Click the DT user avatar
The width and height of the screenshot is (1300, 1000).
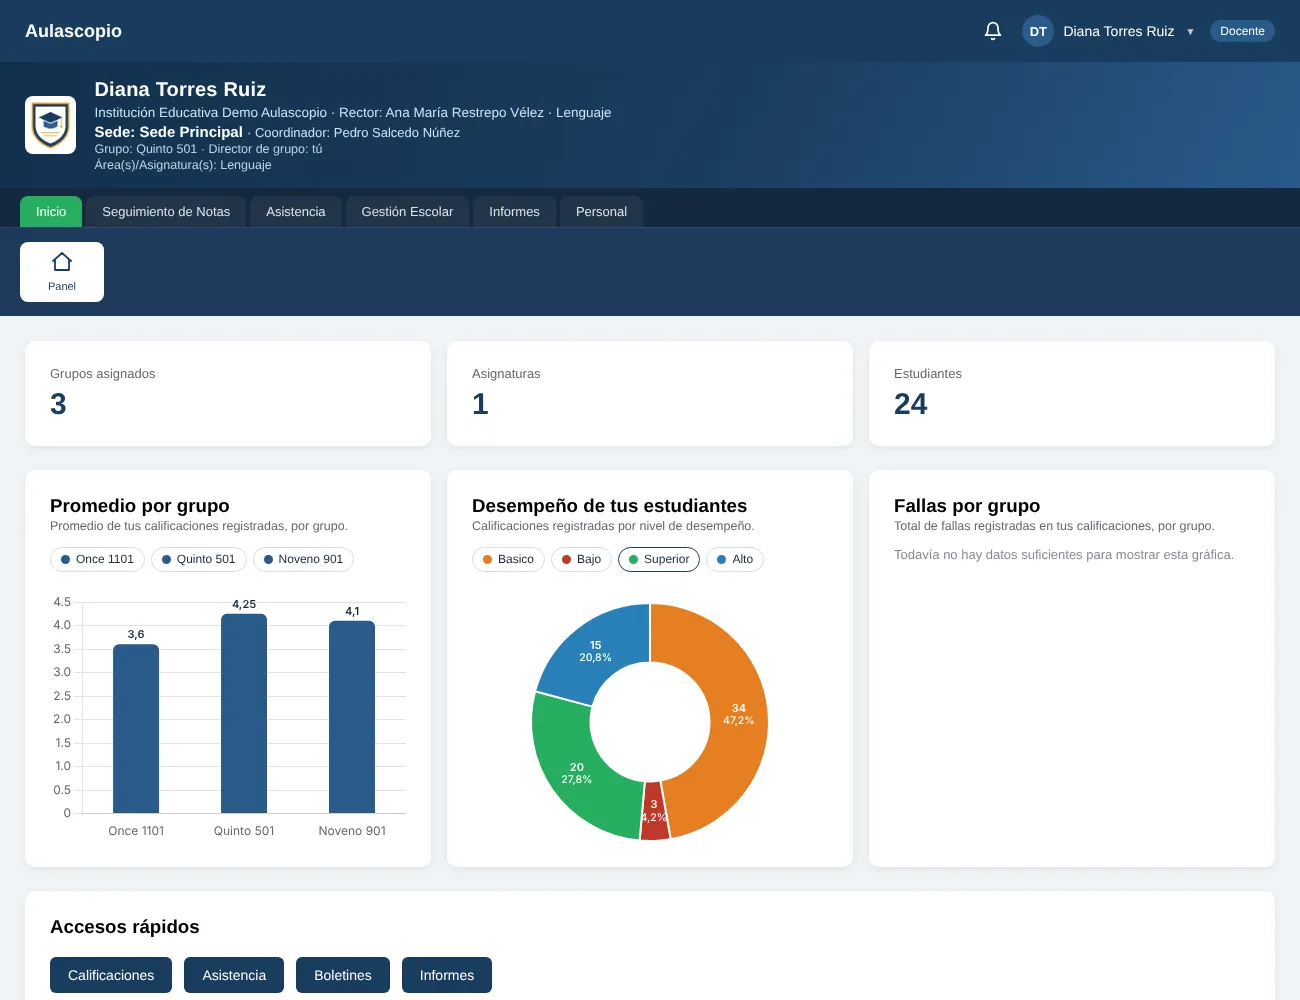(x=1038, y=31)
